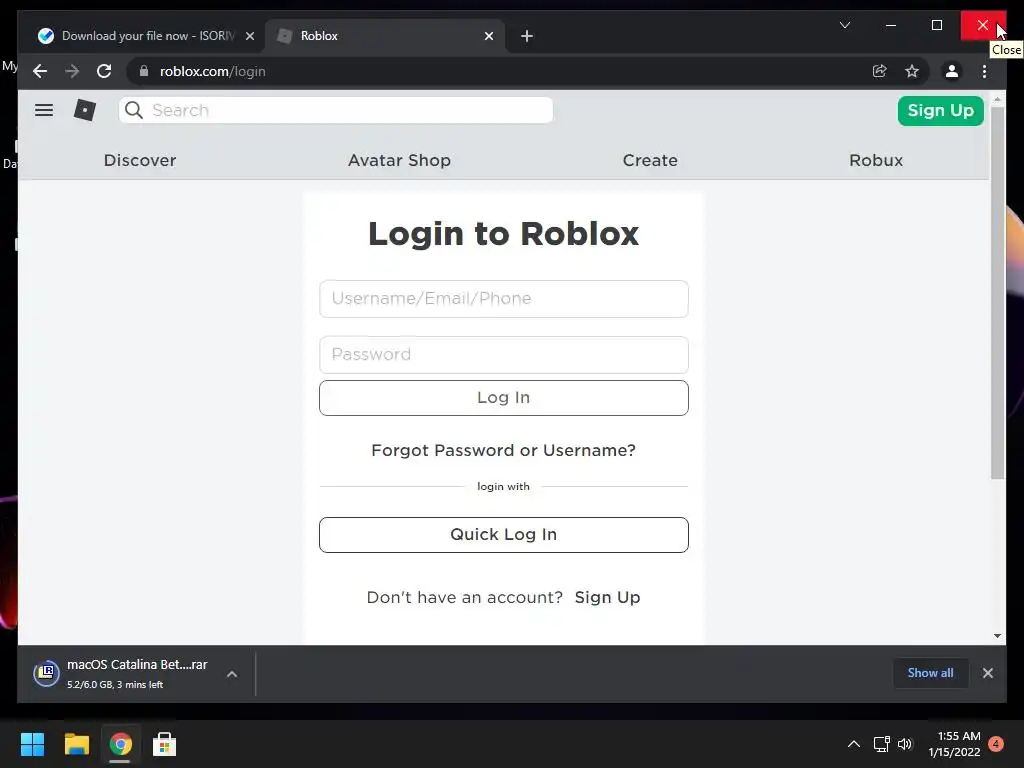Close the Roblox tab
The height and width of the screenshot is (768, 1024).
tap(488, 37)
